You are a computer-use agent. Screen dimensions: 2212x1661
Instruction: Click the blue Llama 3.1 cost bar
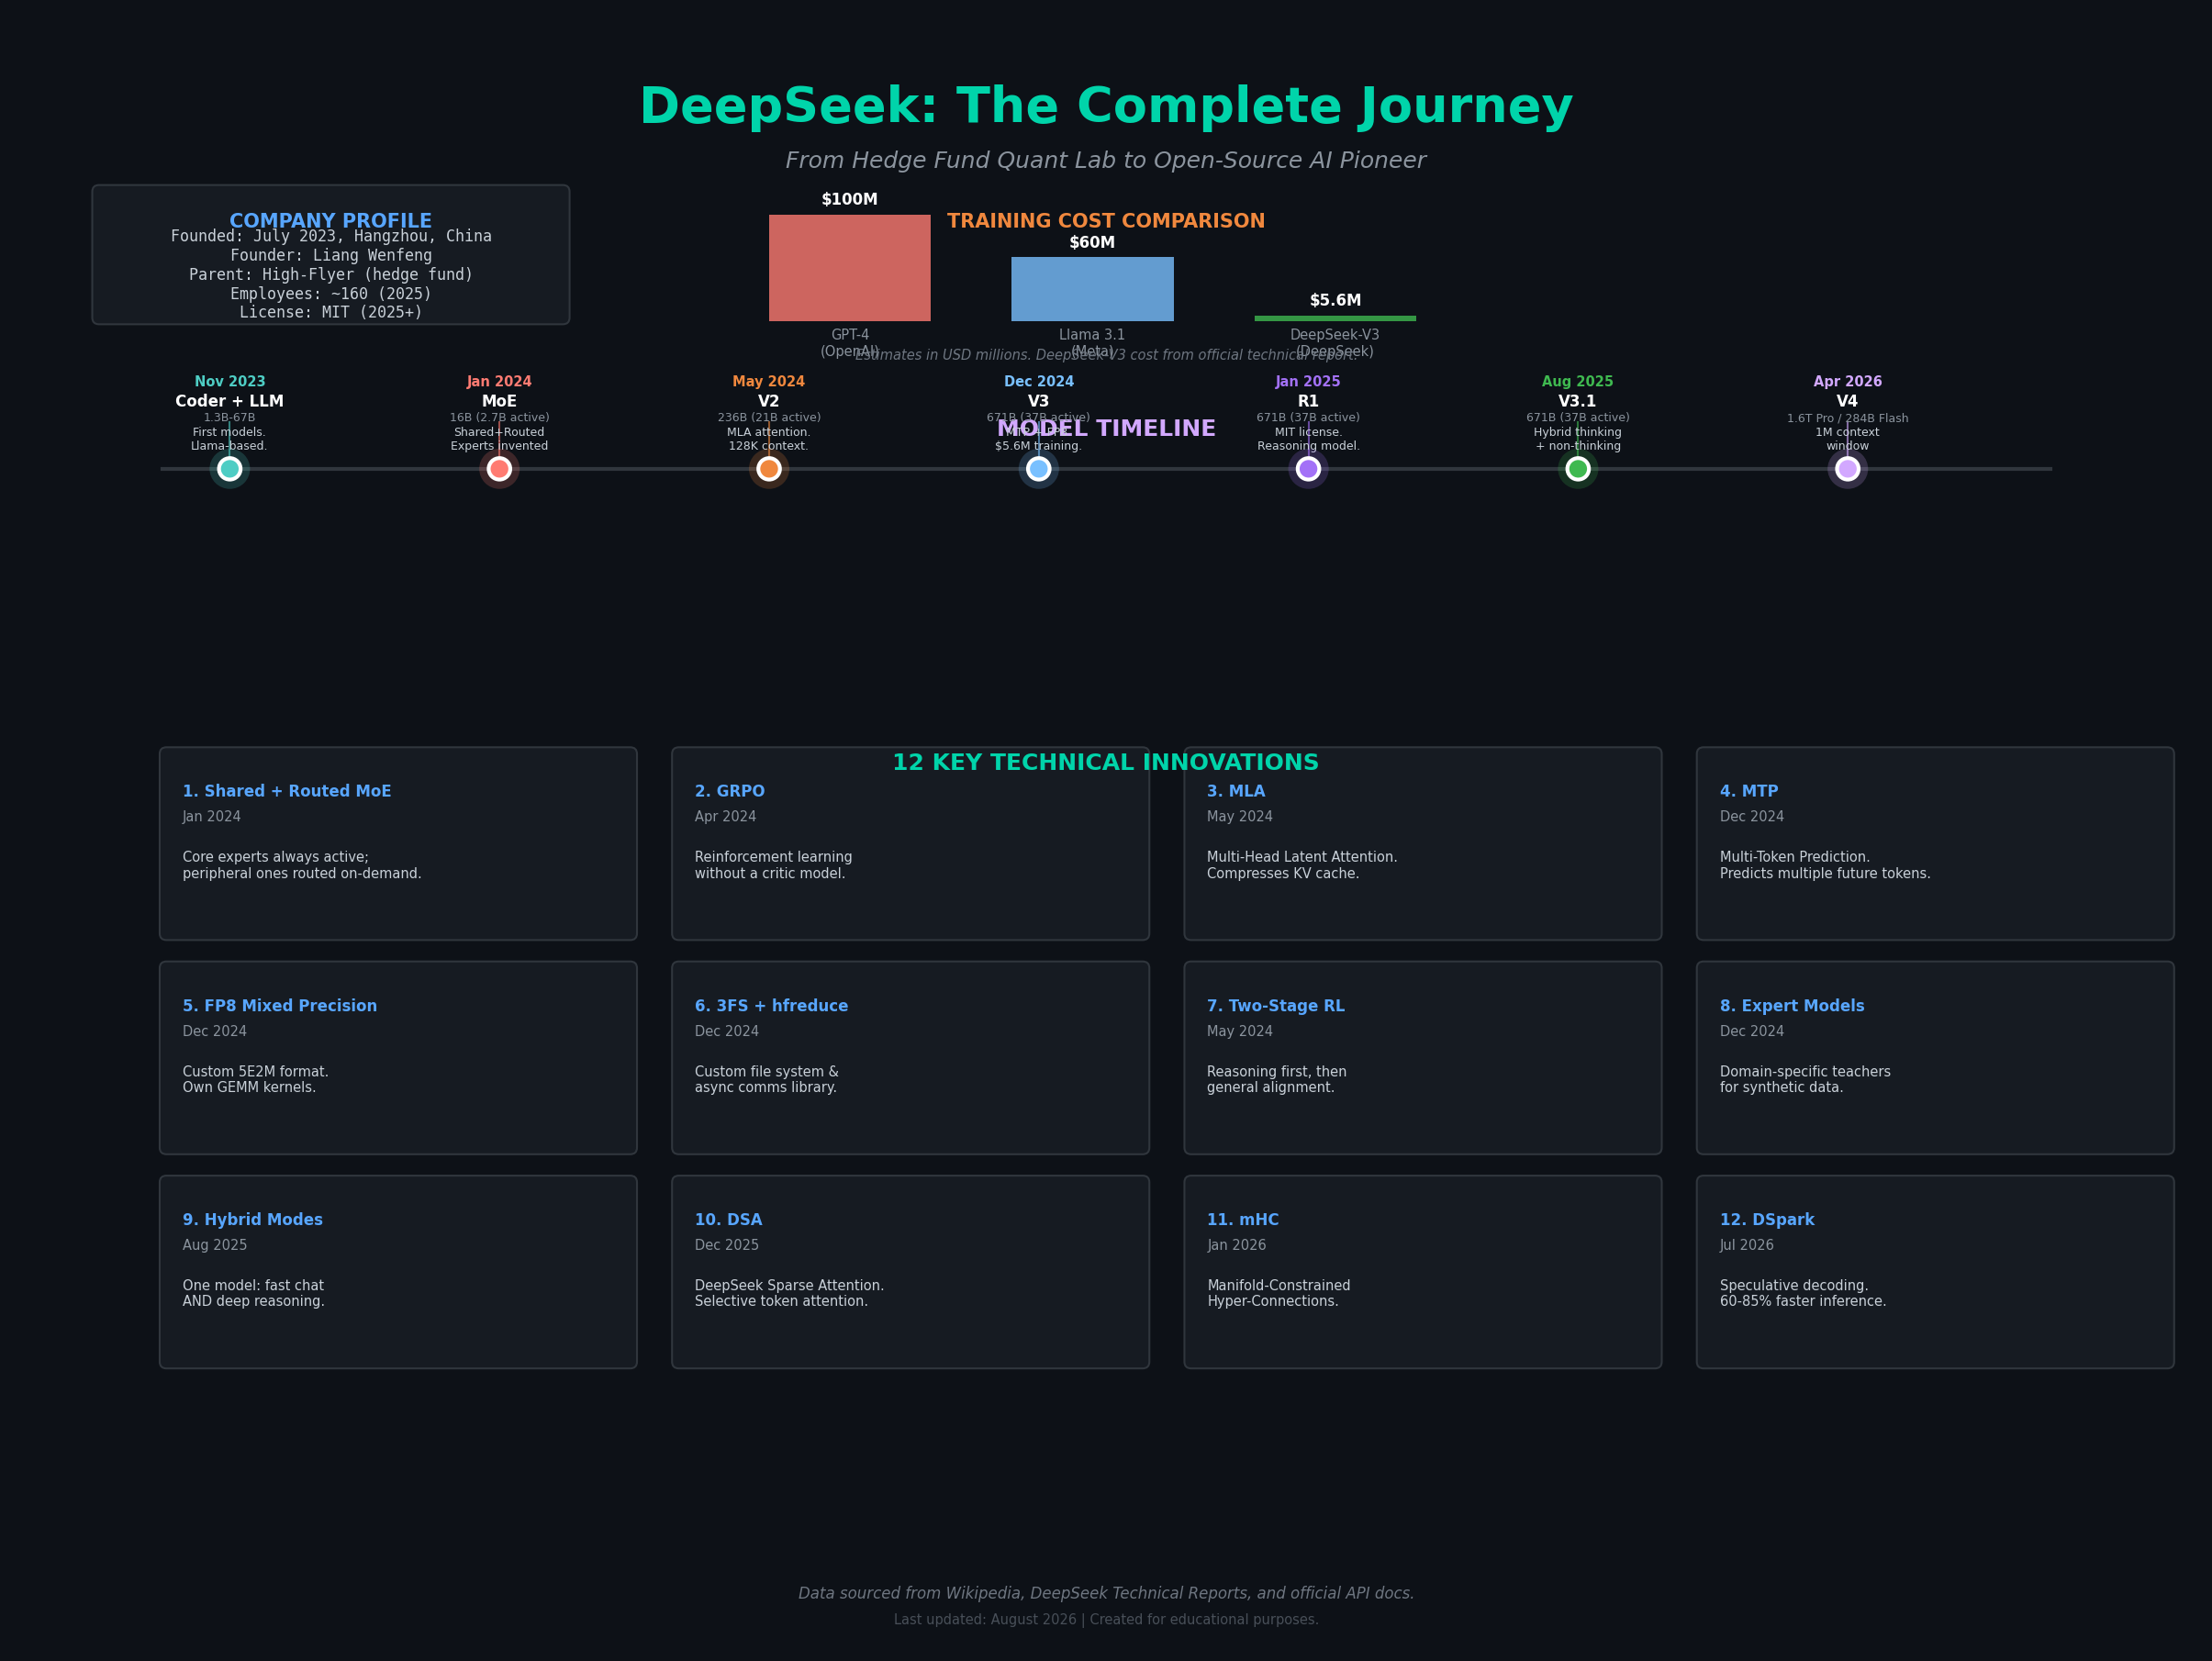click(x=1092, y=289)
